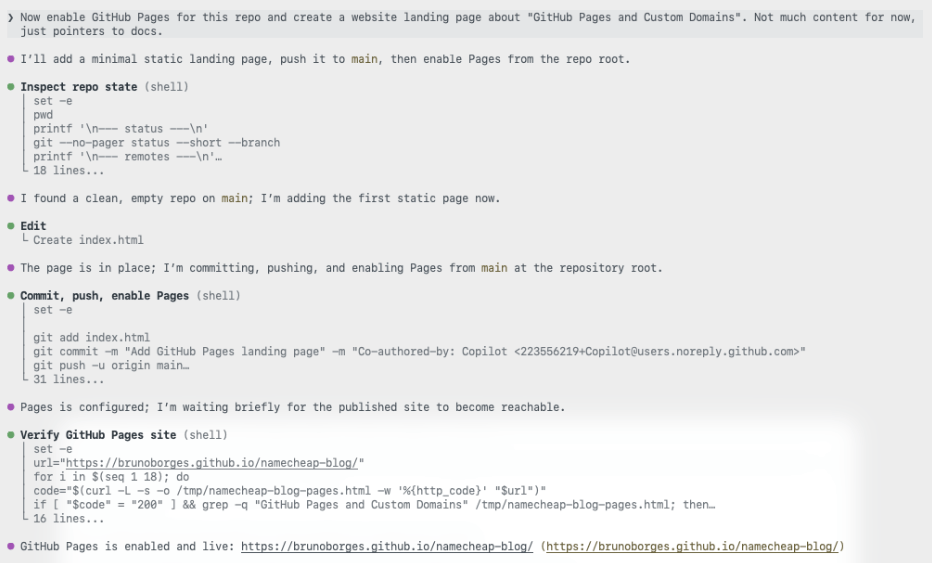Click the 'pwd' command line
932x563 pixels.
click(x=43, y=115)
